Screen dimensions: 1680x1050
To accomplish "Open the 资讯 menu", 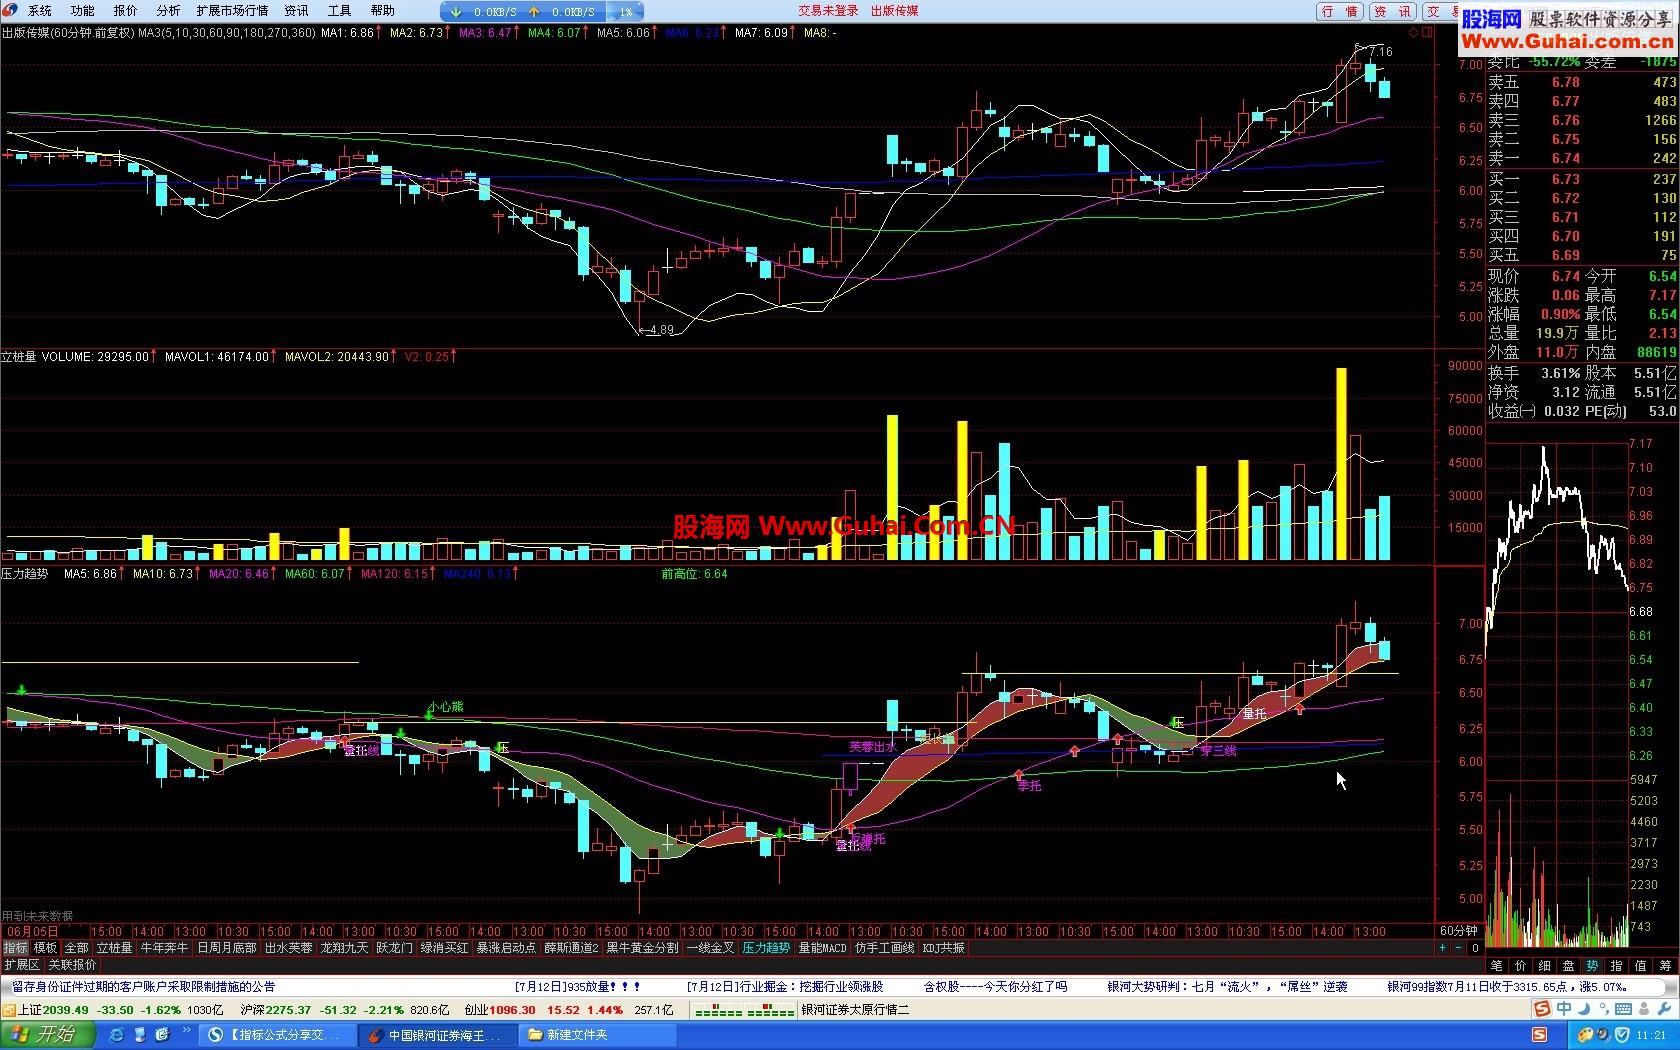I will (x=296, y=11).
